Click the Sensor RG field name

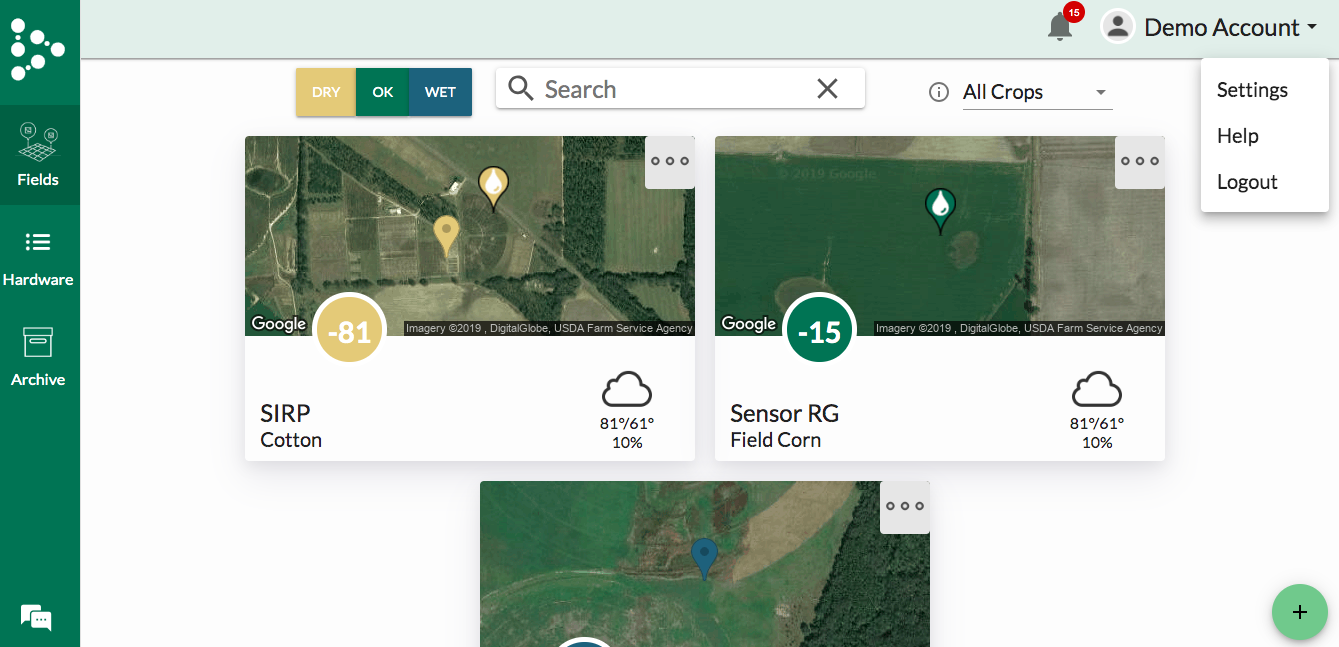[785, 413]
